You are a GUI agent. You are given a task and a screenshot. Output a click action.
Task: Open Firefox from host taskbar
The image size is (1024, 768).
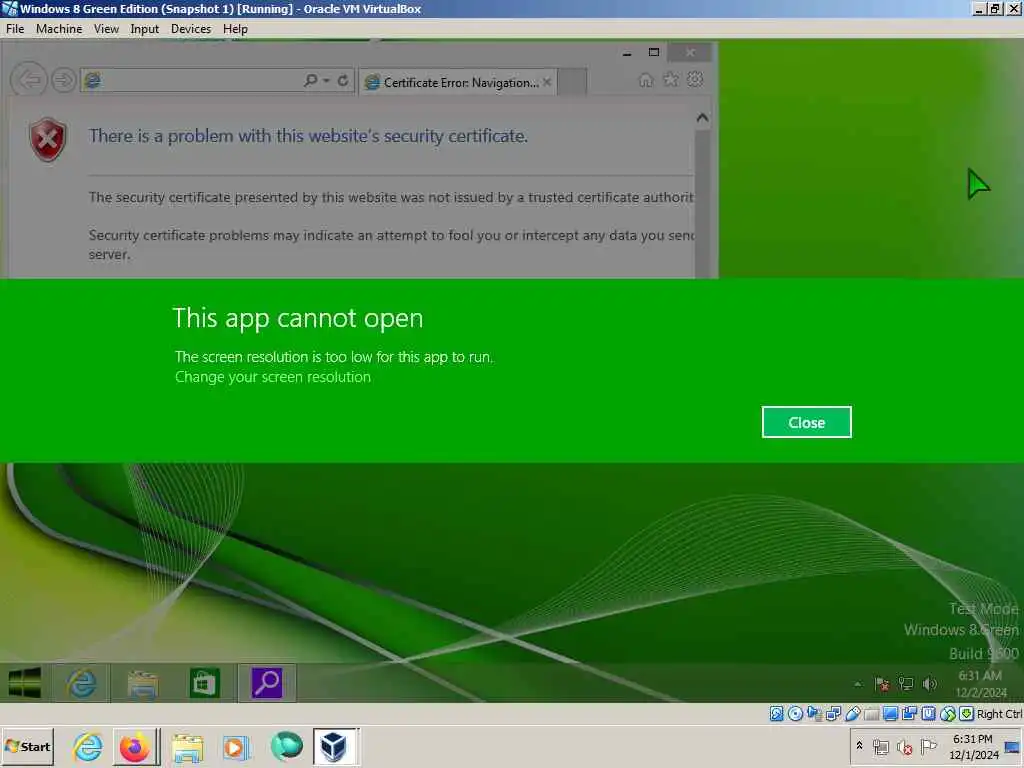click(135, 747)
